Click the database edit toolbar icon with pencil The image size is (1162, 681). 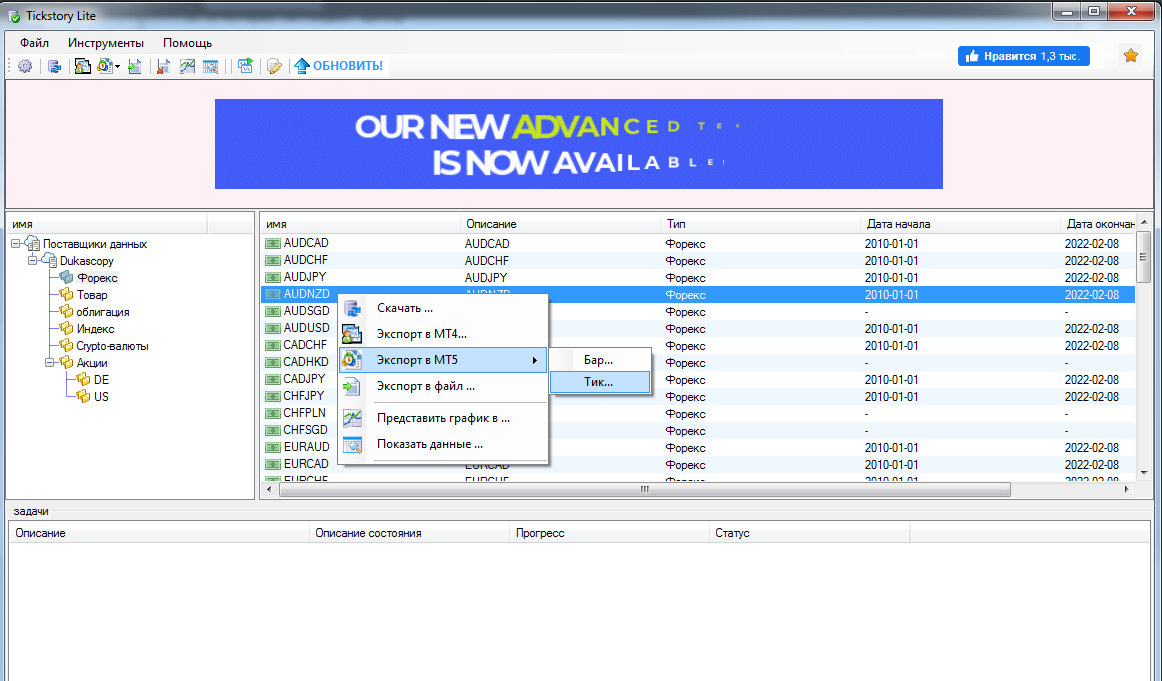274,66
